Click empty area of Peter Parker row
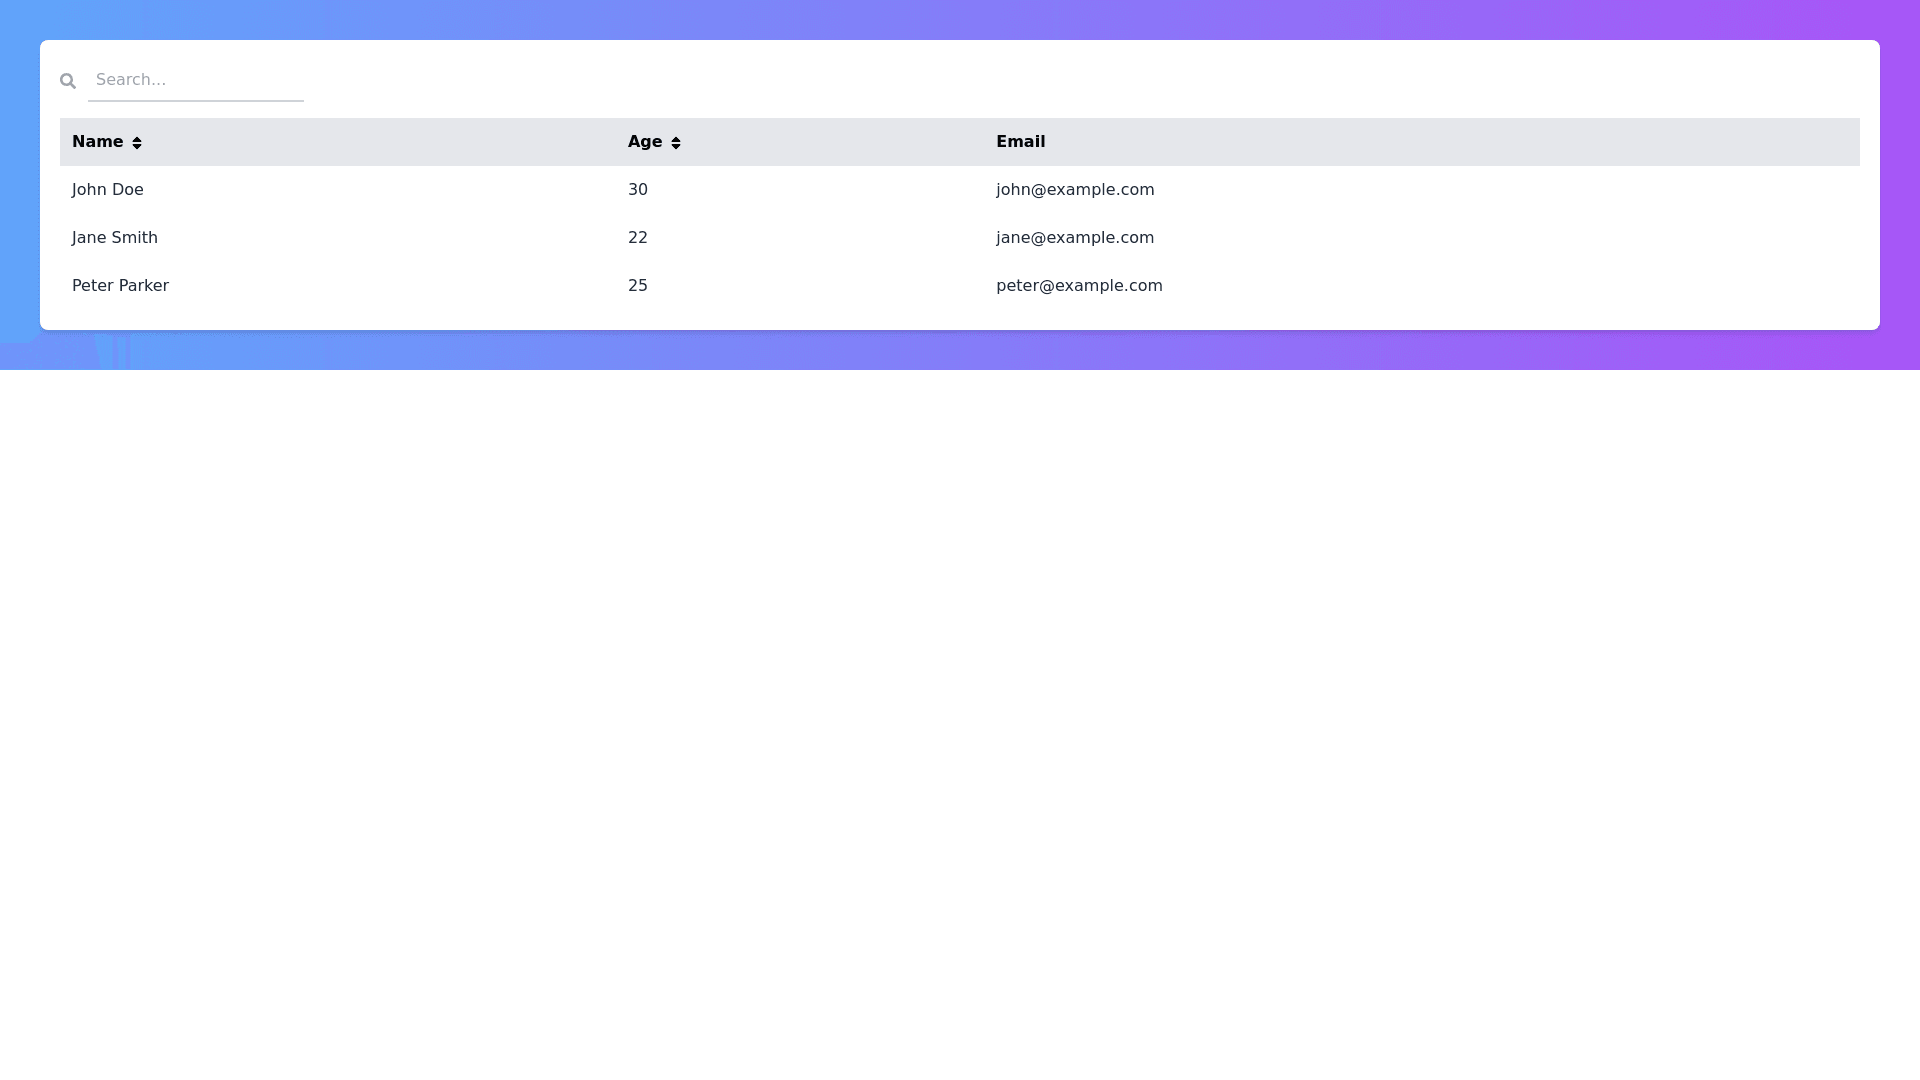Image resolution: width=1920 pixels, height=1080 pixels. click(x=1500, y=286)
